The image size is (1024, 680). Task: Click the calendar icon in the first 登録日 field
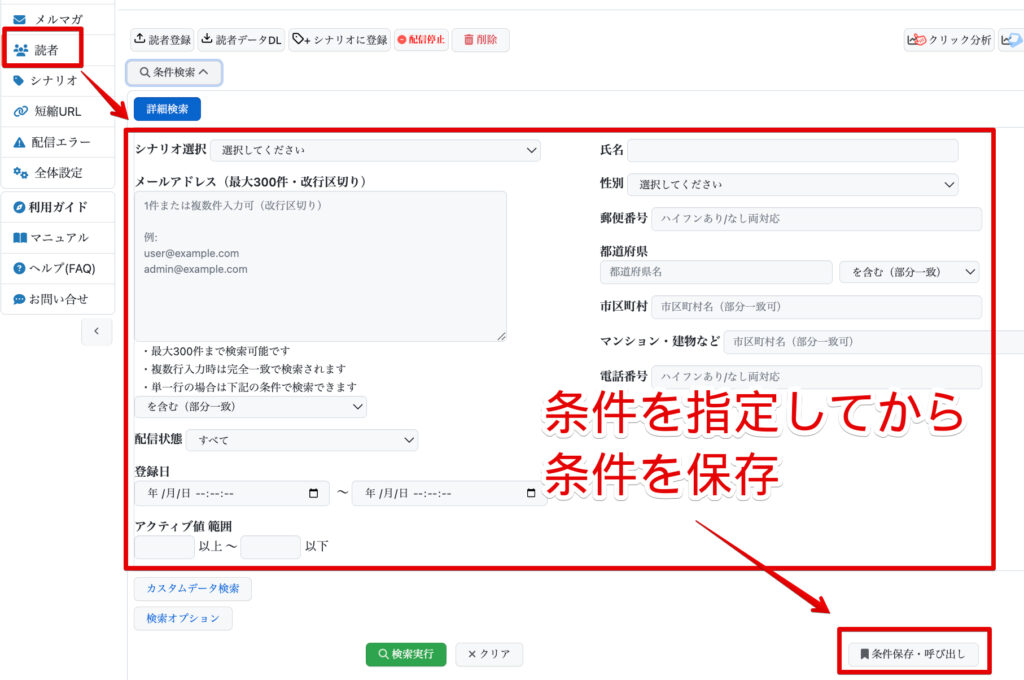pyautogui.click(x=313, y=493)
